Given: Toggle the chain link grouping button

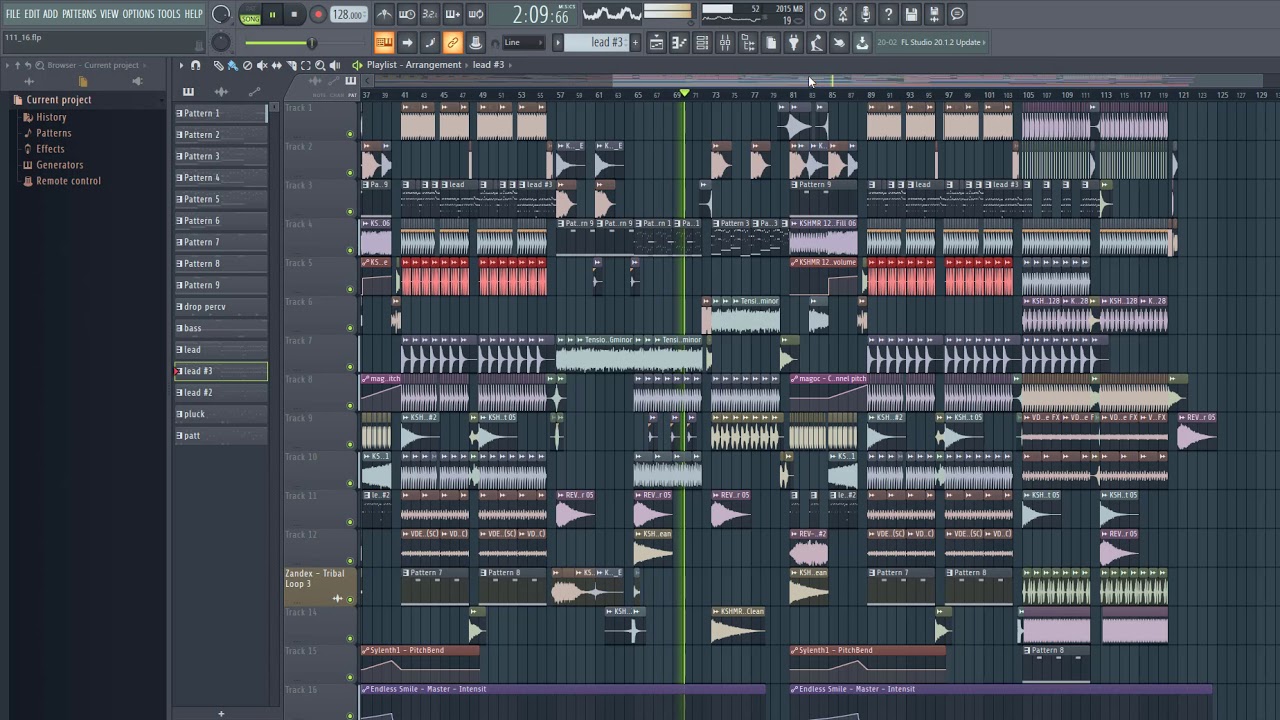Looking at the screenshot, I should [x=453, y=42].
